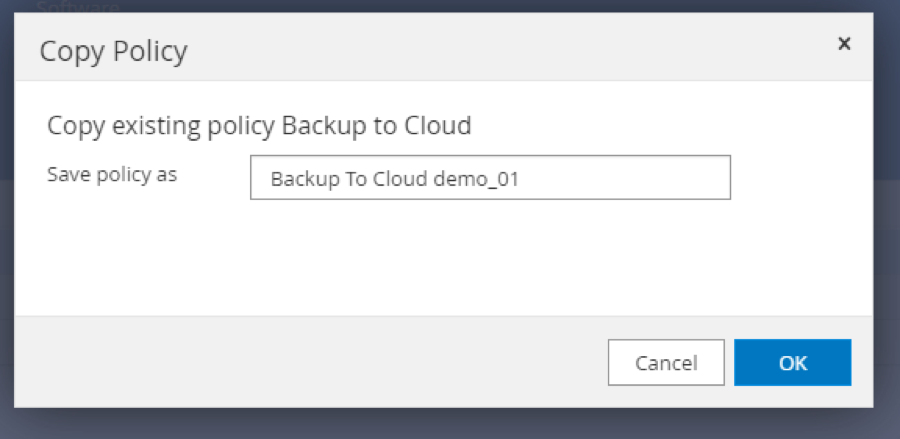Click the Copy Policy dialog title

113,50
